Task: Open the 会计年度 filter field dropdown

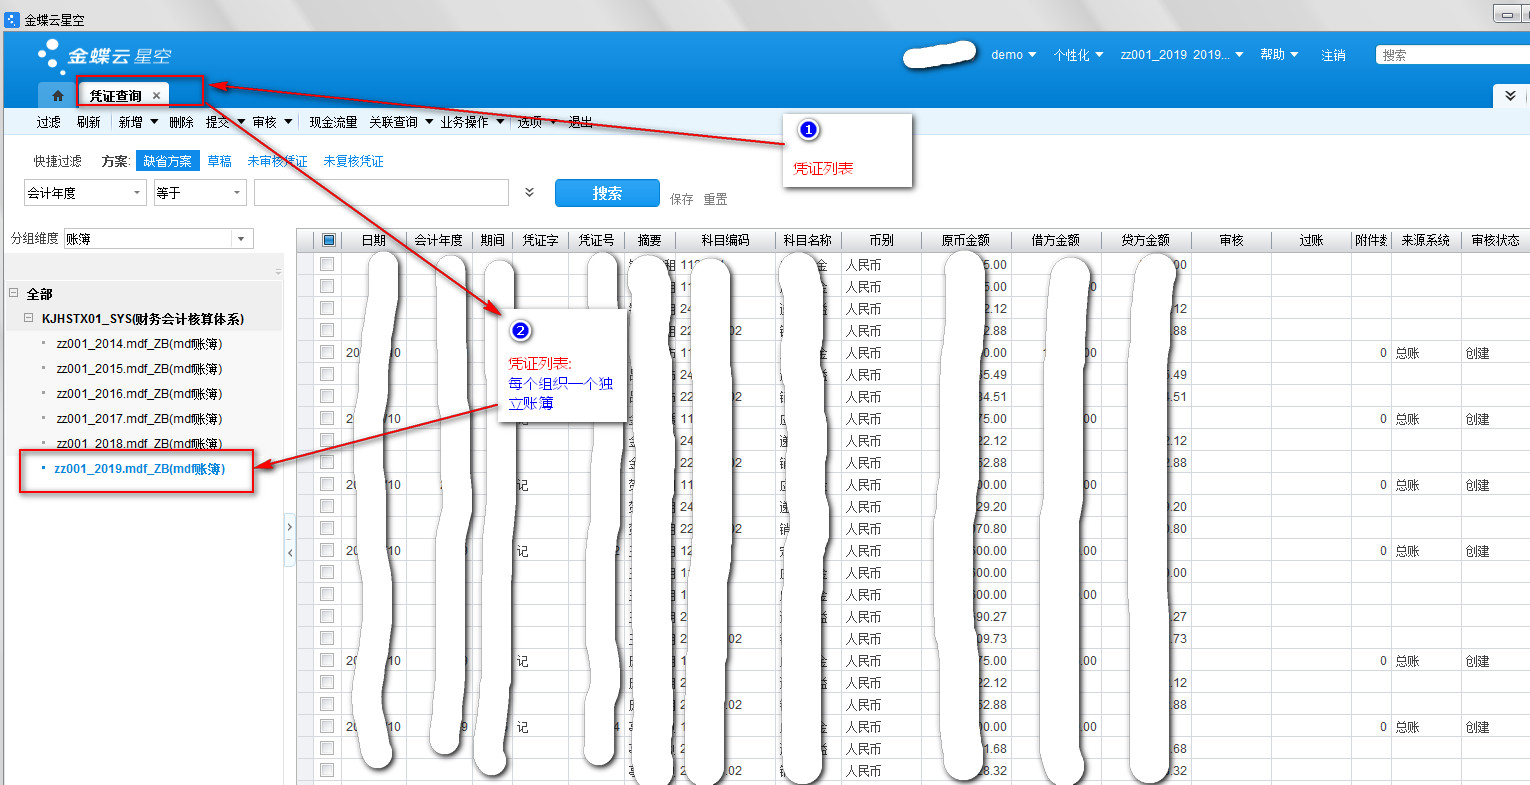Action: (137, 193)
